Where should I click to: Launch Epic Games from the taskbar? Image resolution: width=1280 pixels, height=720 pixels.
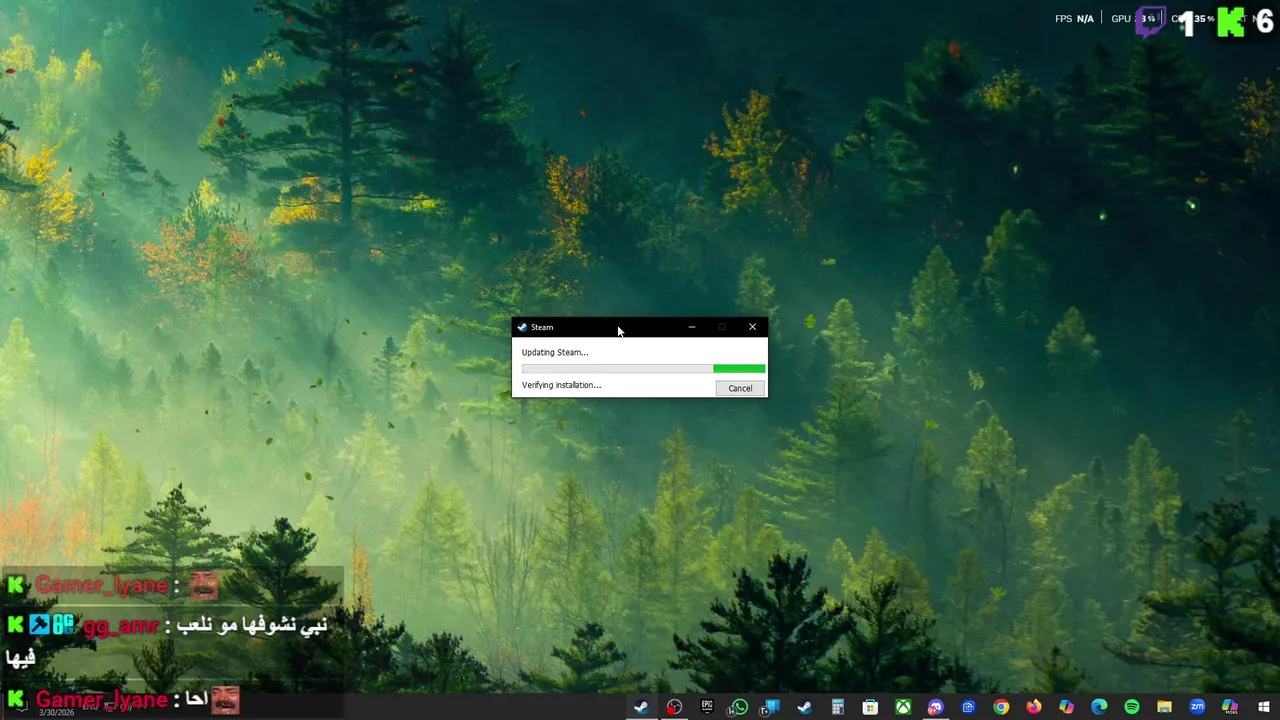tap(707, 707)
